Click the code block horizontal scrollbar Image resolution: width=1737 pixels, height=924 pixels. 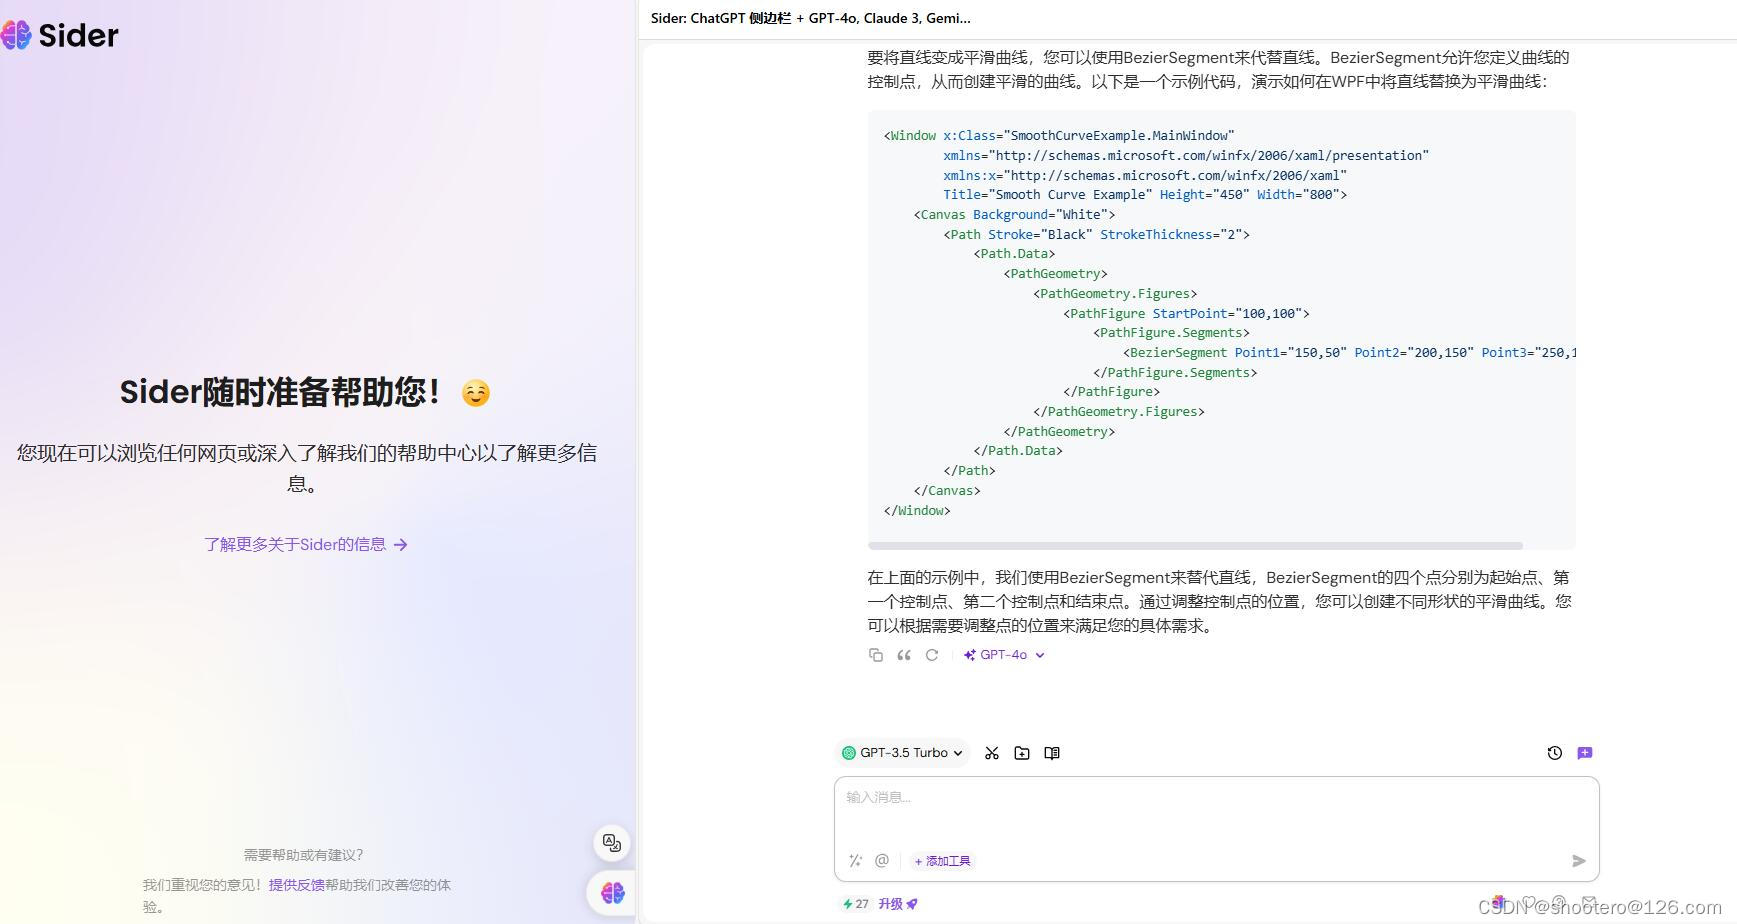pyautogui.click(x=1195, y=546)
